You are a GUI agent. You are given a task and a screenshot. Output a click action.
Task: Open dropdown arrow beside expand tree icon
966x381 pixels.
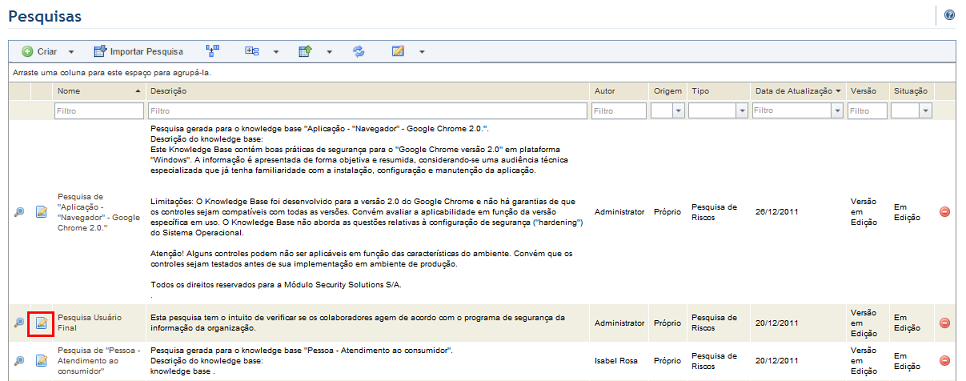coord(277,52)
